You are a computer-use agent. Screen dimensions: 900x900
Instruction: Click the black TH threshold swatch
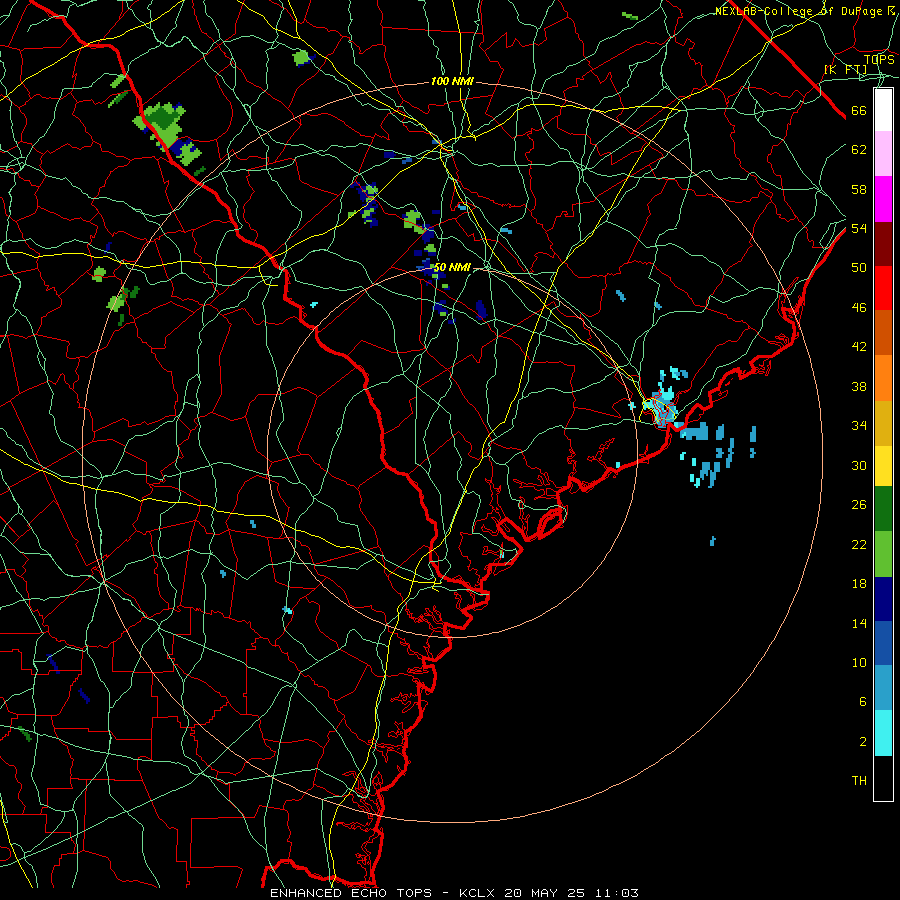[x=883, y=778]
